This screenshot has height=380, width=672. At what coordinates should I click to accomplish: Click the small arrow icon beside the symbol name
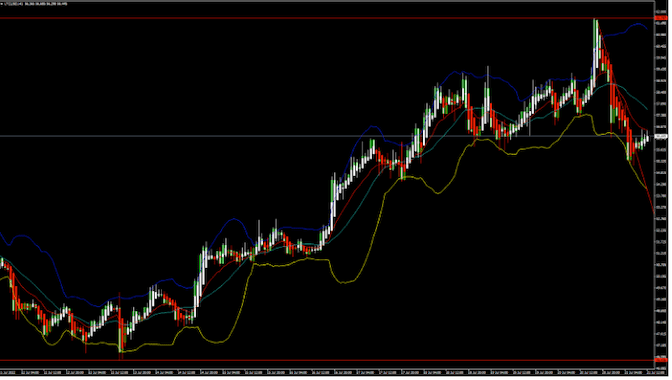coord(2,4)
